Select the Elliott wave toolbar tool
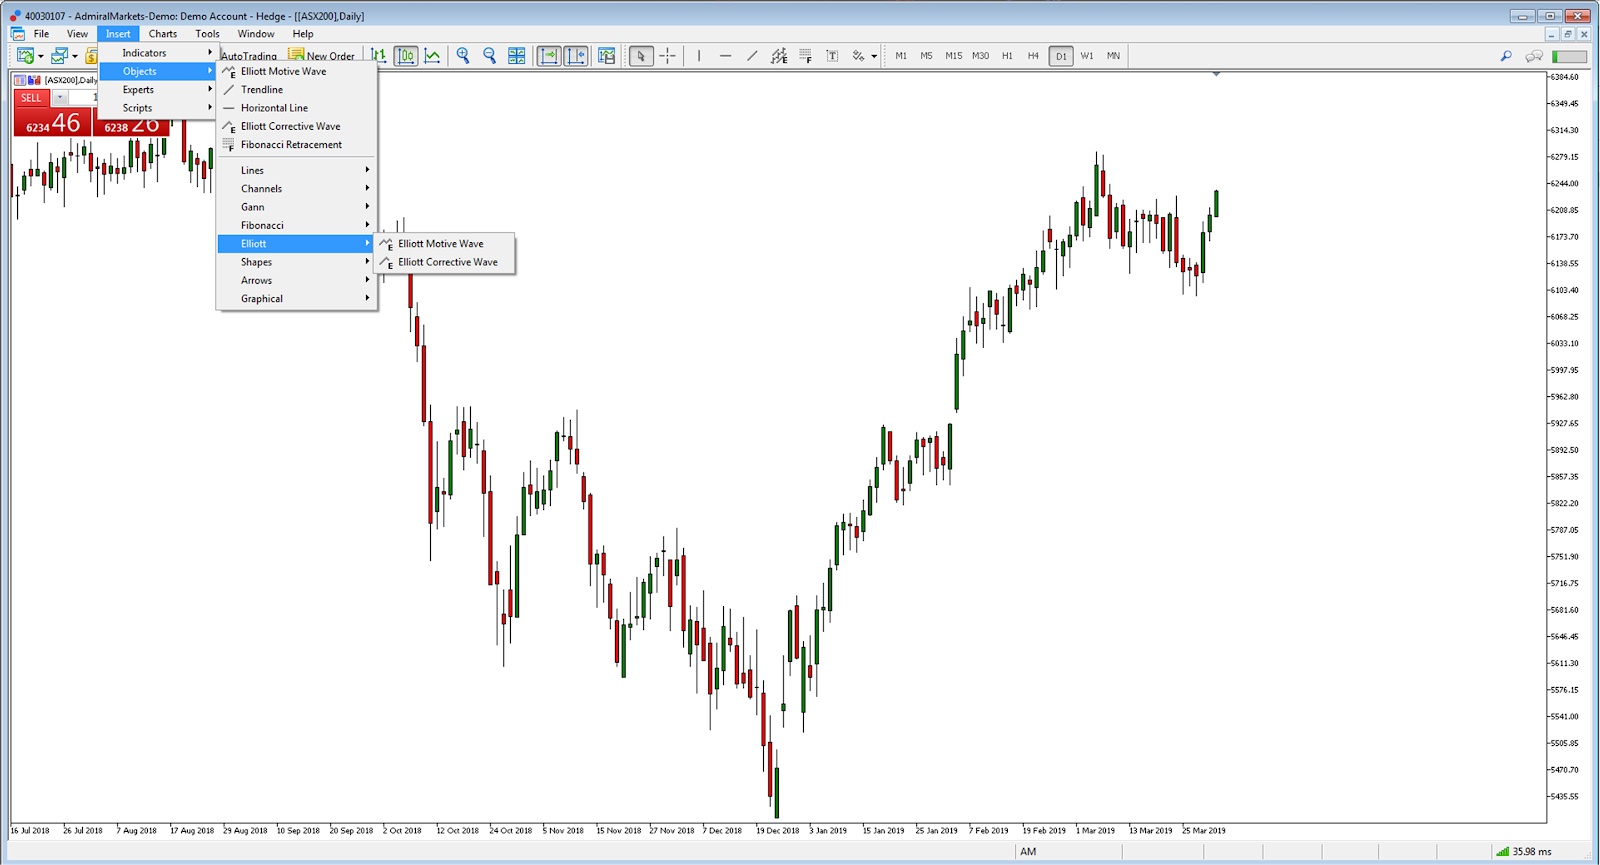1600x865 pixels. pyautogui.click(x=779, y=56)
